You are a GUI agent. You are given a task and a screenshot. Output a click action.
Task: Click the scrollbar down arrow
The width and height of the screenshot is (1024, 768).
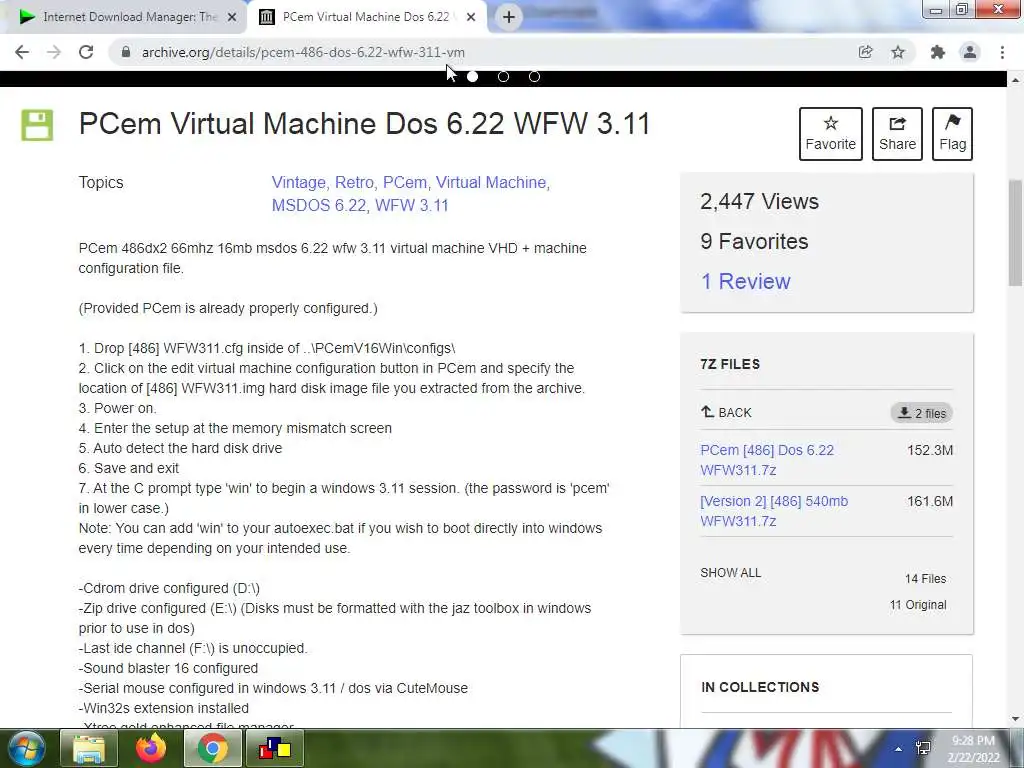[x=1015, y=719]
